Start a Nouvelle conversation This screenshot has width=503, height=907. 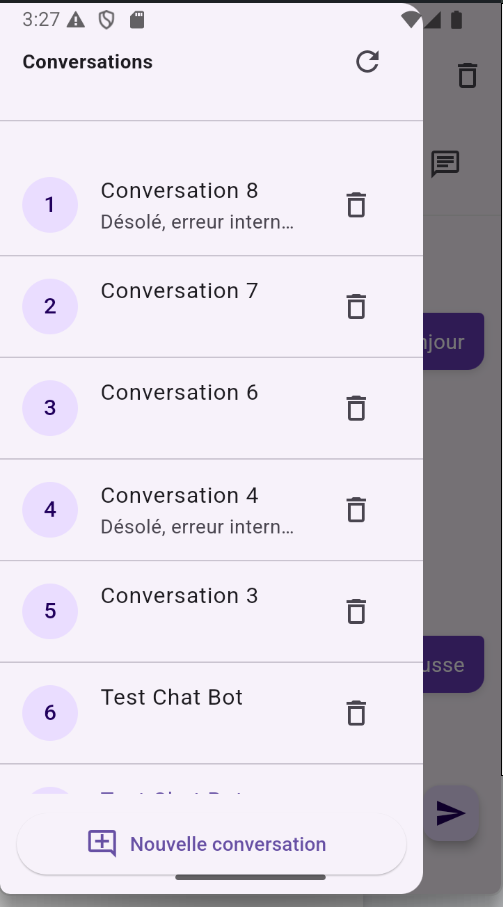pyautogui.click(x=212, y=844)
